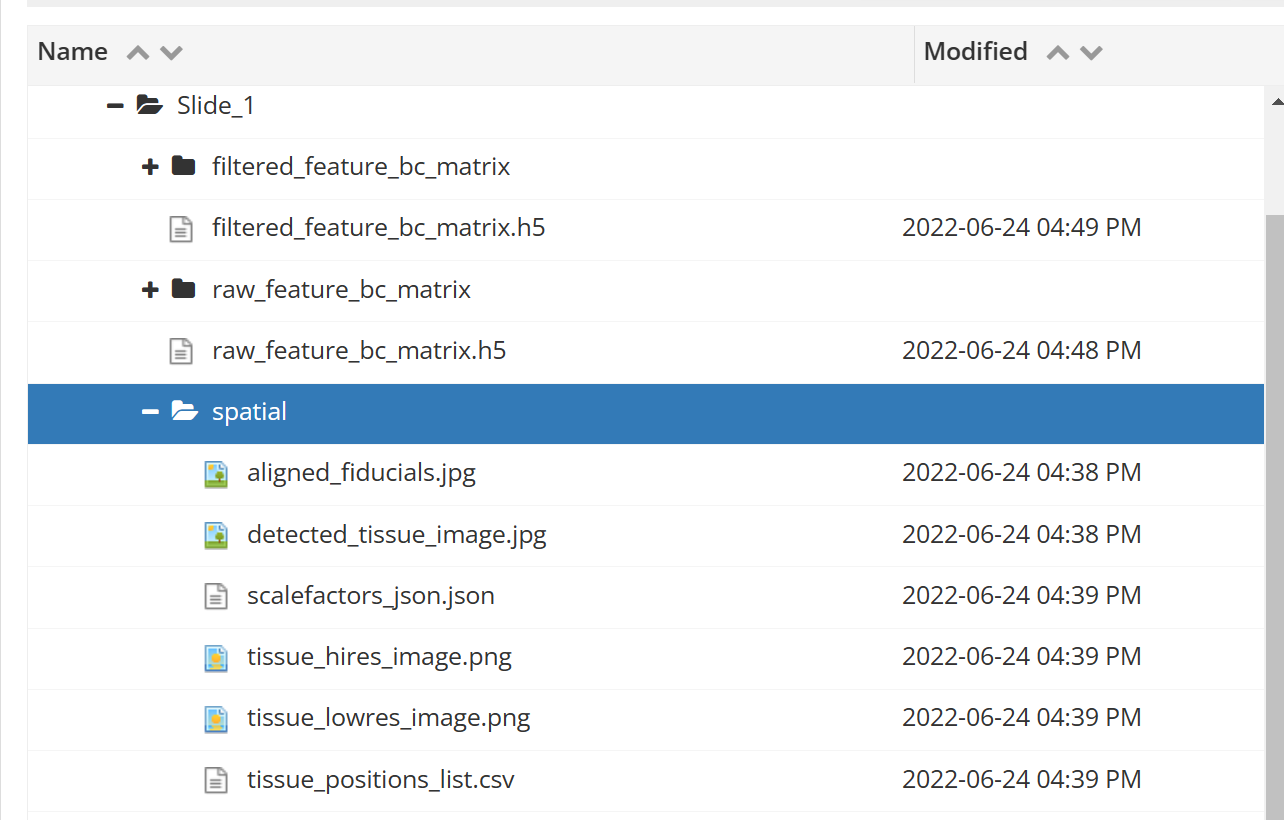This screenshot has width=1284, height=820.
Task: Sort Modified column ascending
Action: point(1057,53)
